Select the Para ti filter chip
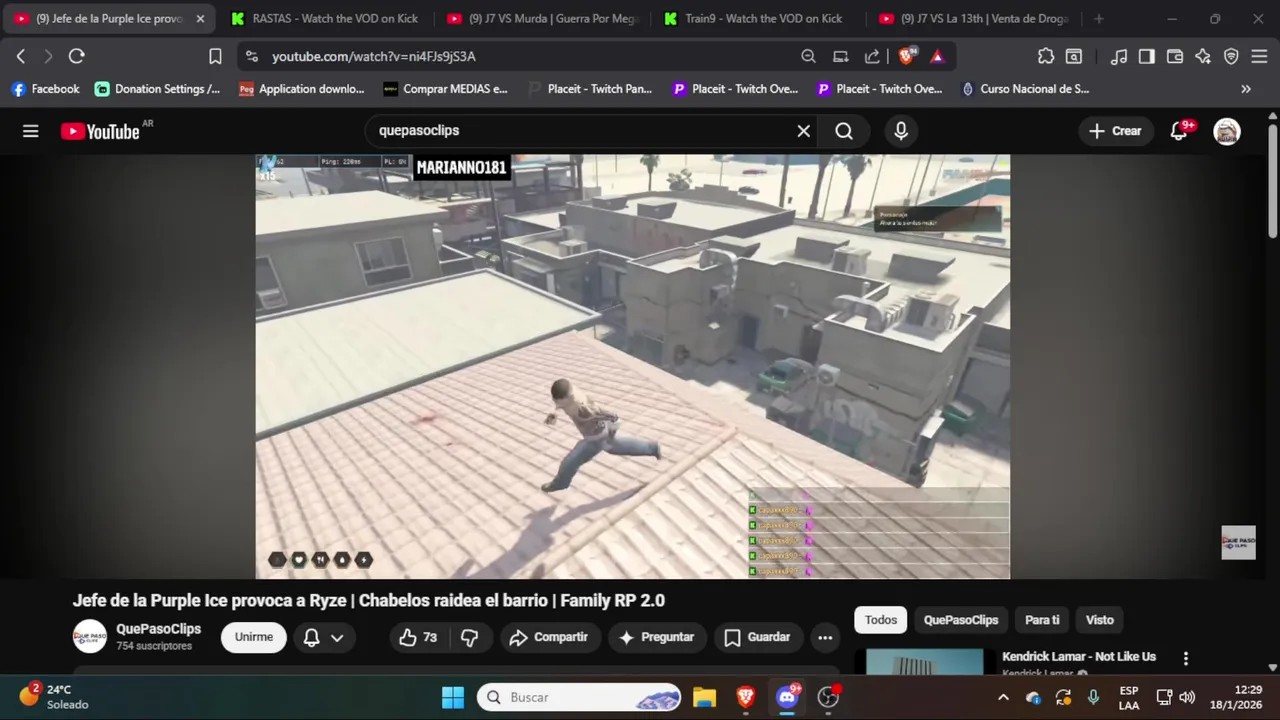Viewport: 1280px width, 720px height. (x=1042, y=620)
